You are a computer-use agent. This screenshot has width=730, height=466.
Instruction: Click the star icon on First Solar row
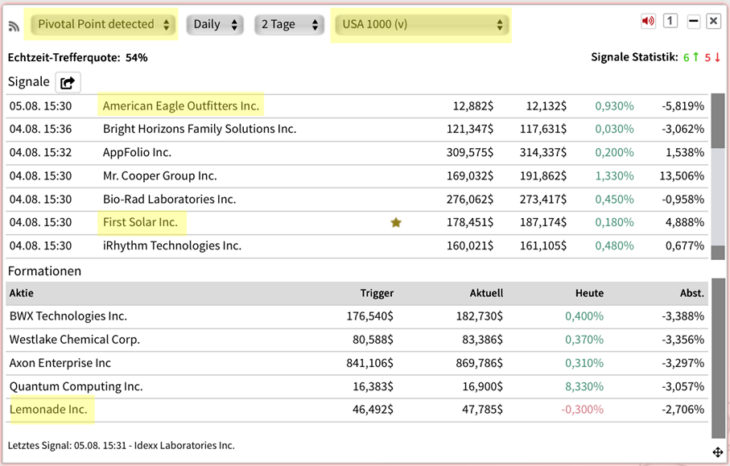click(396, 223)
